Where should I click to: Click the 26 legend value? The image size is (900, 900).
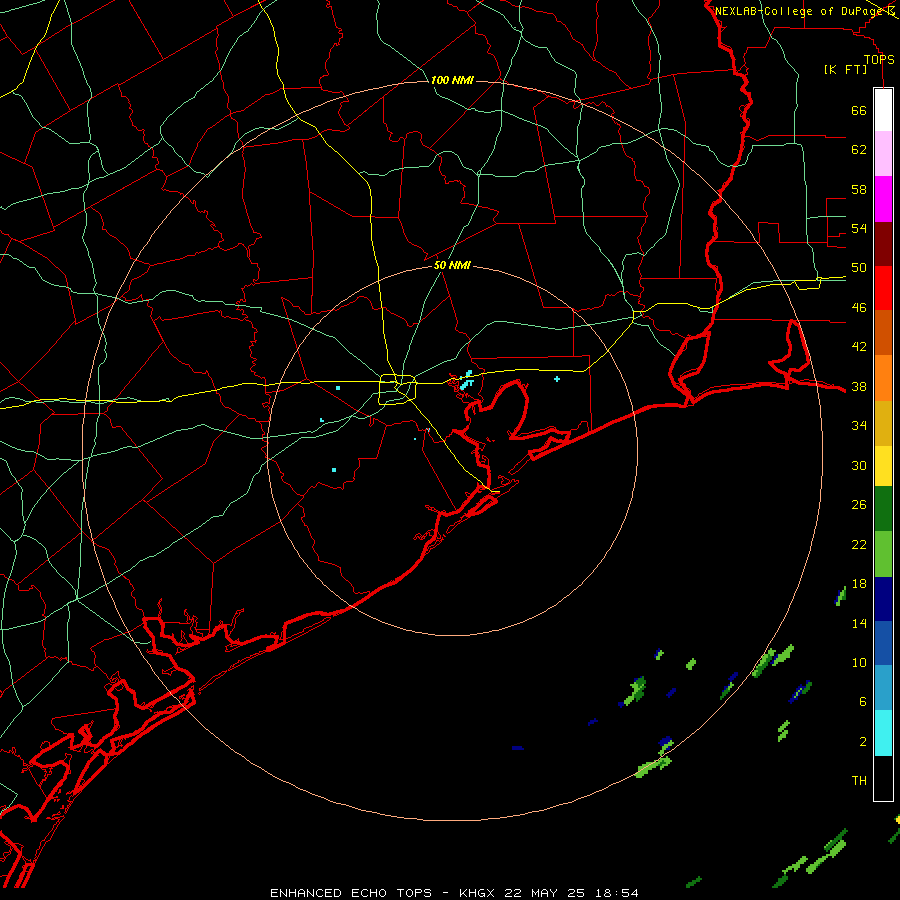(859, 505)
